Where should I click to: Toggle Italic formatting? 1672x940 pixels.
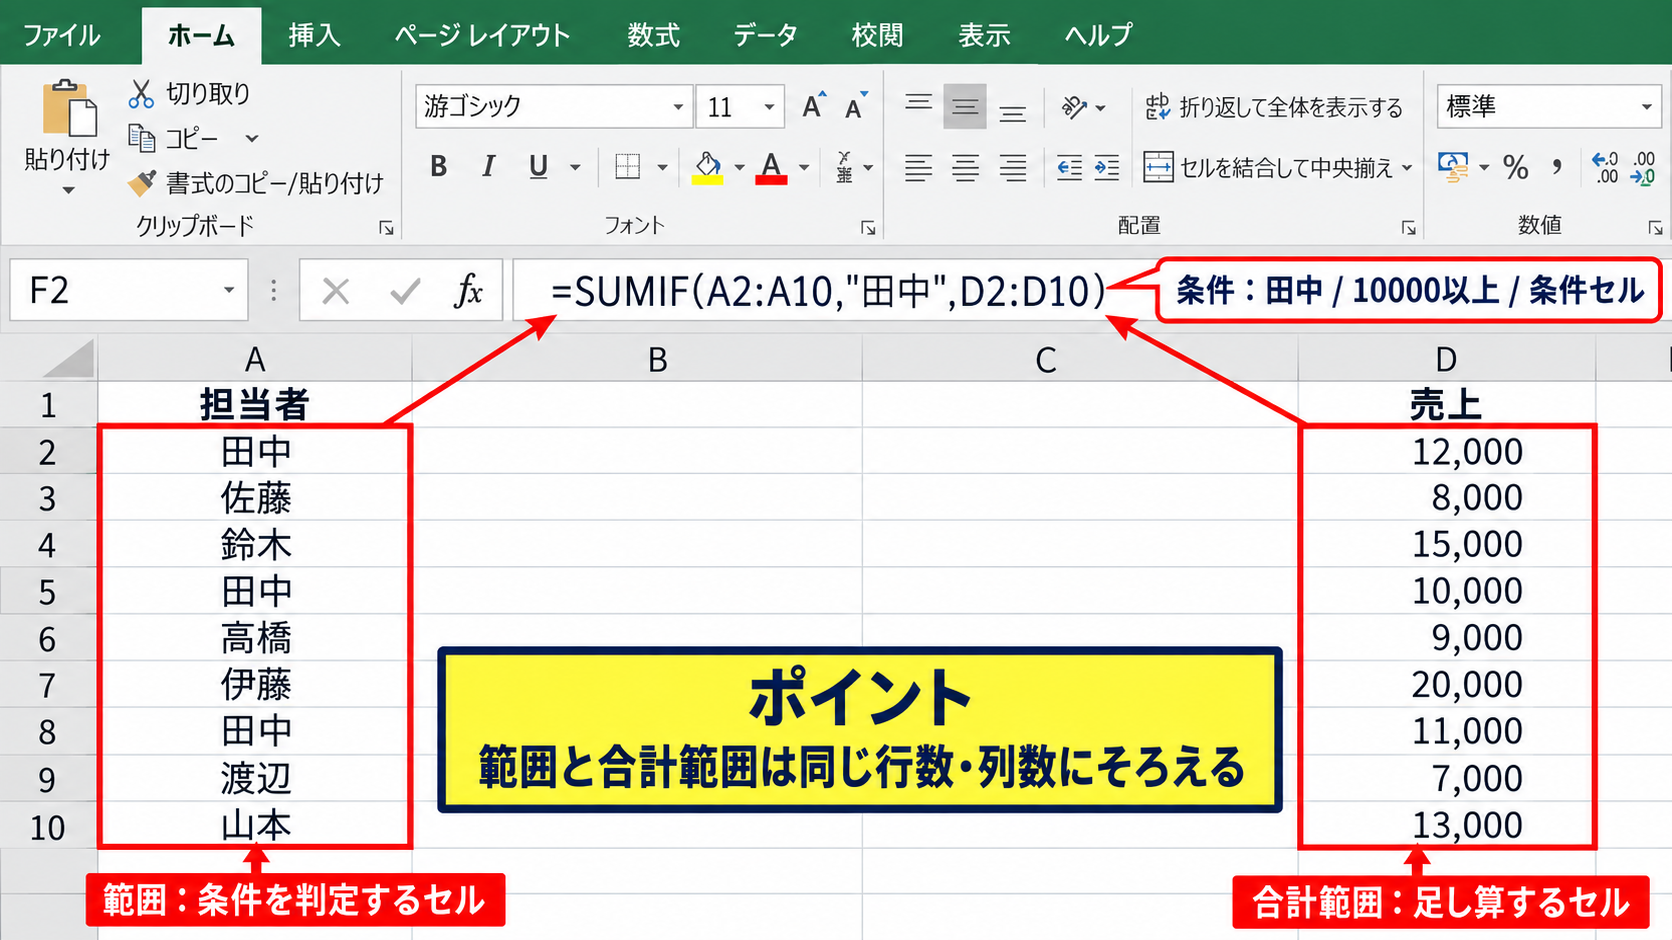(488, 167)
